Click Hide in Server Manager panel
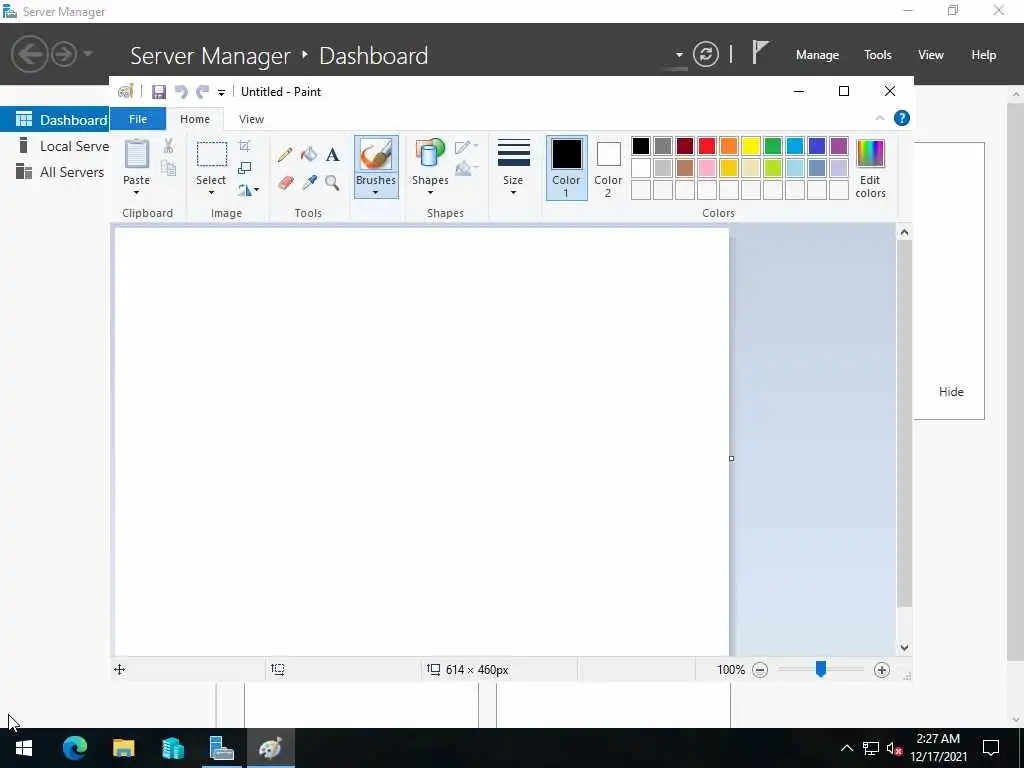 click(951, 392)
